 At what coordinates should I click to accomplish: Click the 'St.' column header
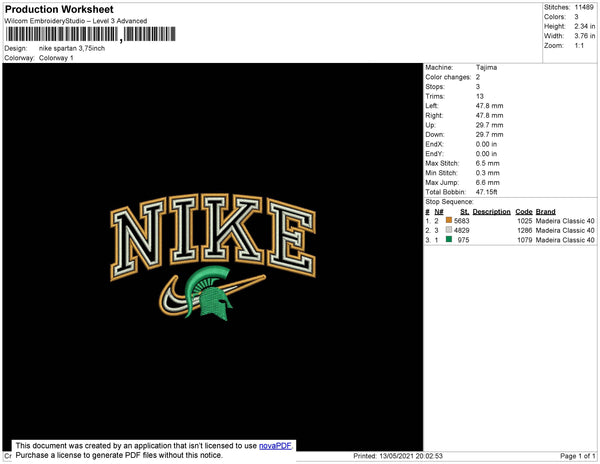point(464,212)
